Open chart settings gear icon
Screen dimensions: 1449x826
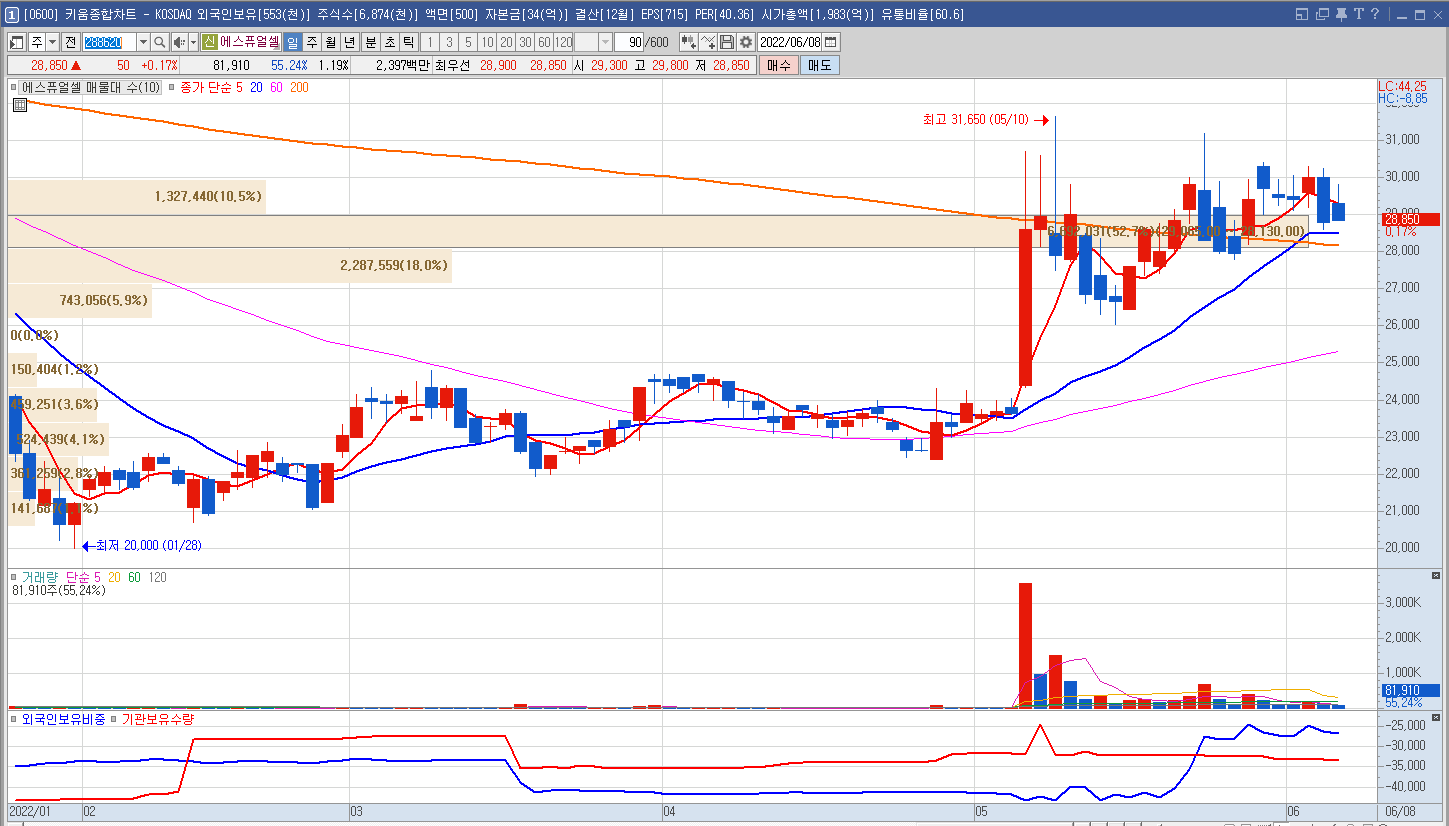pyautogui.click(x=746, y=42)
